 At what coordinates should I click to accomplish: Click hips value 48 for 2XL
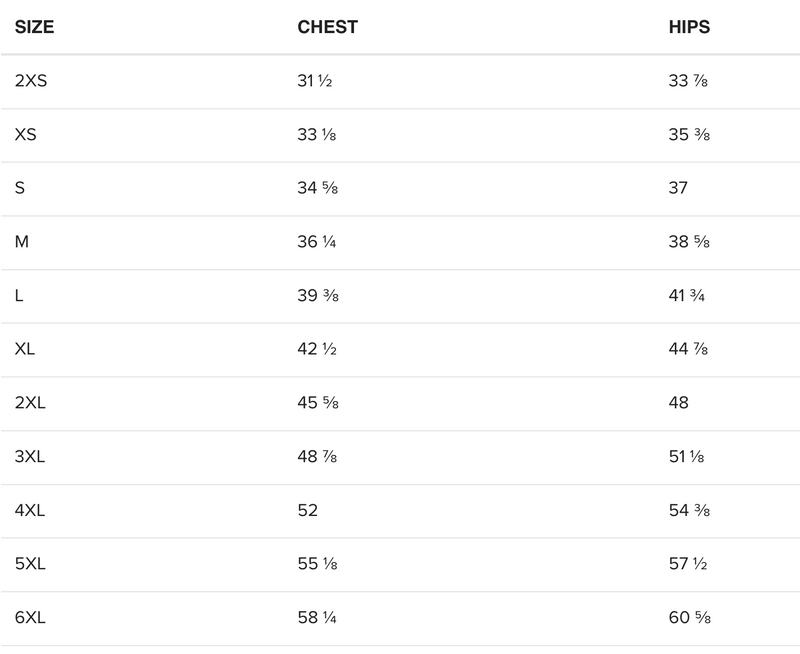click(678, 403)
